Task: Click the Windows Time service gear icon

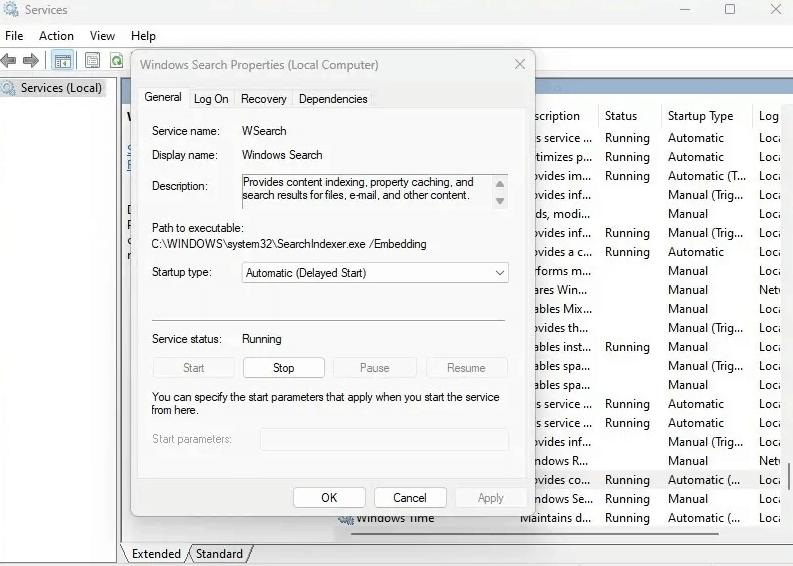Action: [x=346, y=518]
